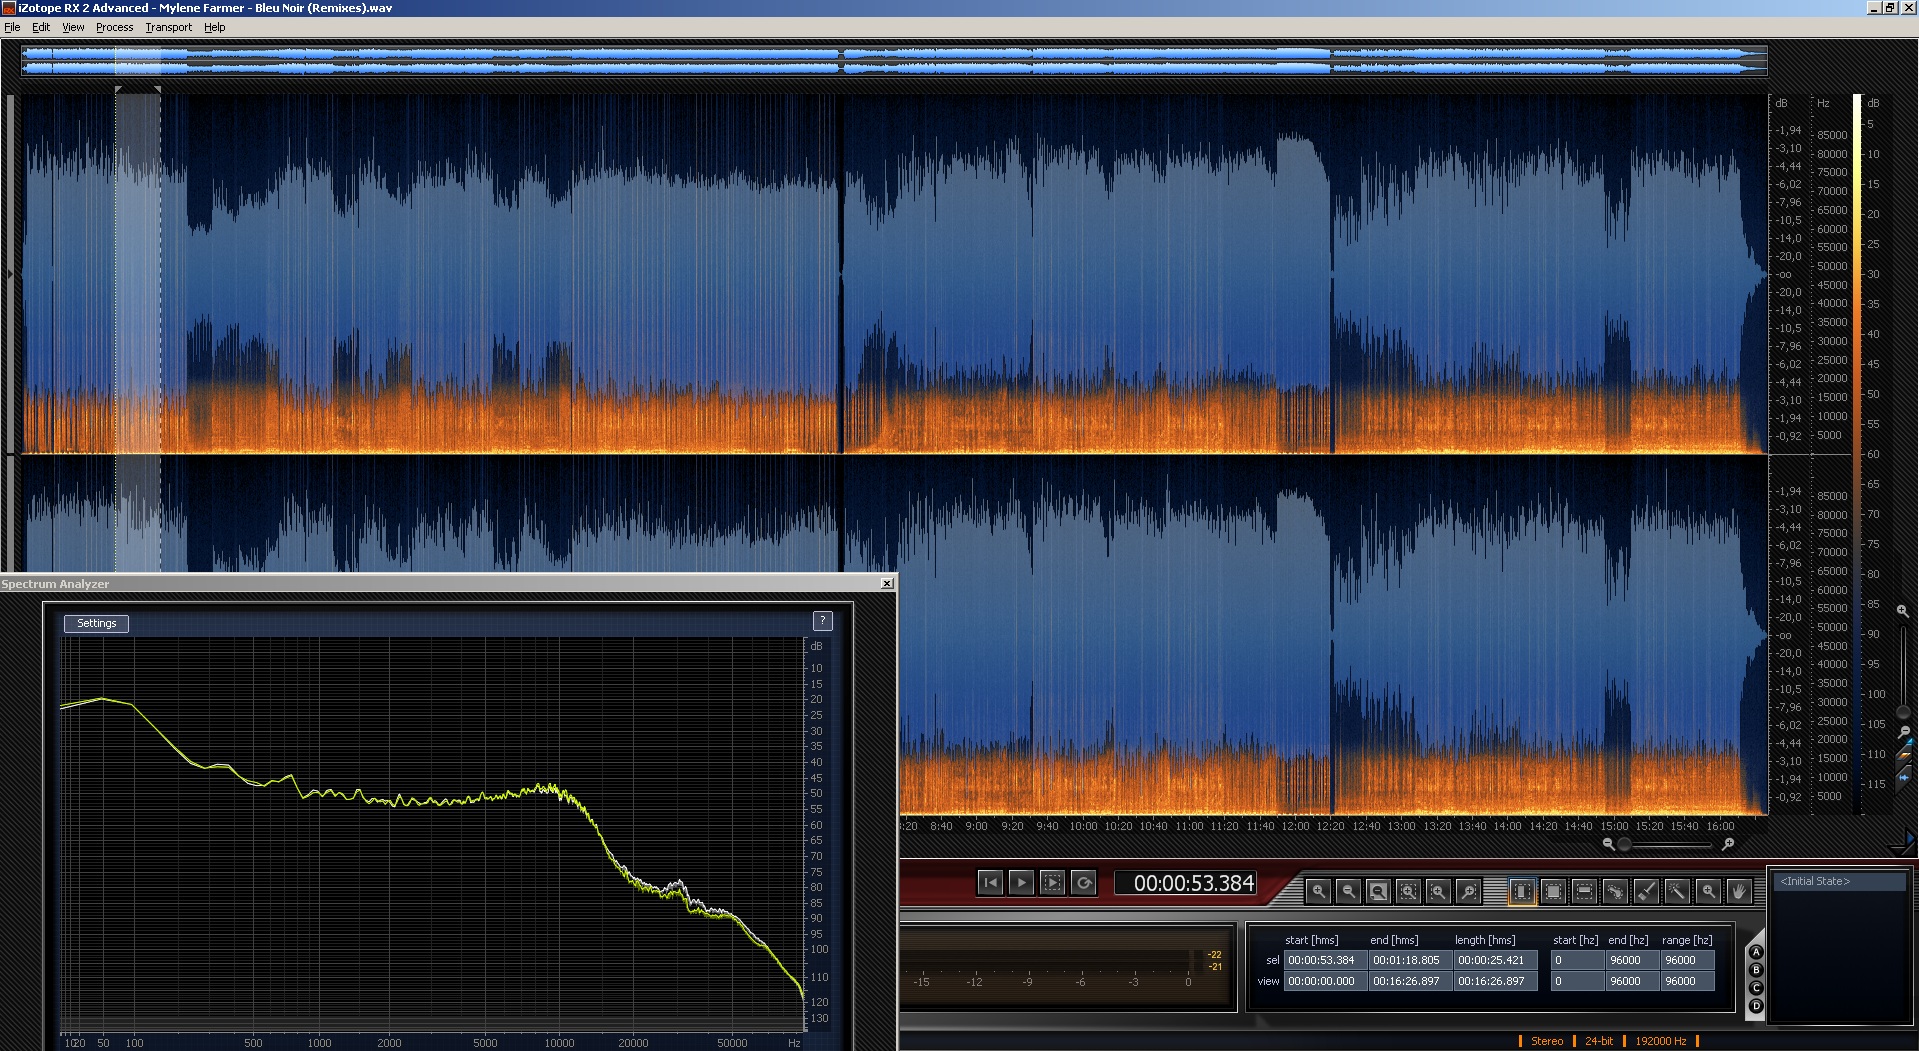Click the selection length time field
Viewport: 1919px width, 1051px height.
click(1494, 960)
